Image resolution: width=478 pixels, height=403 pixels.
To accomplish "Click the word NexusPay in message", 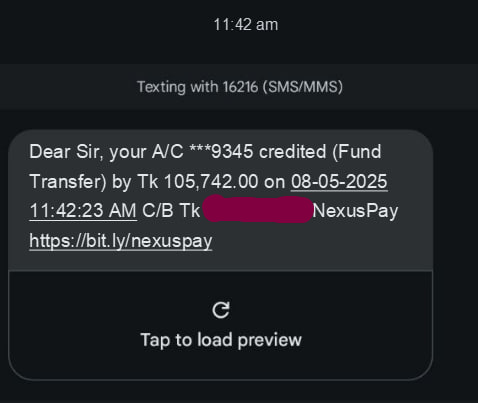I will (355, 211).
